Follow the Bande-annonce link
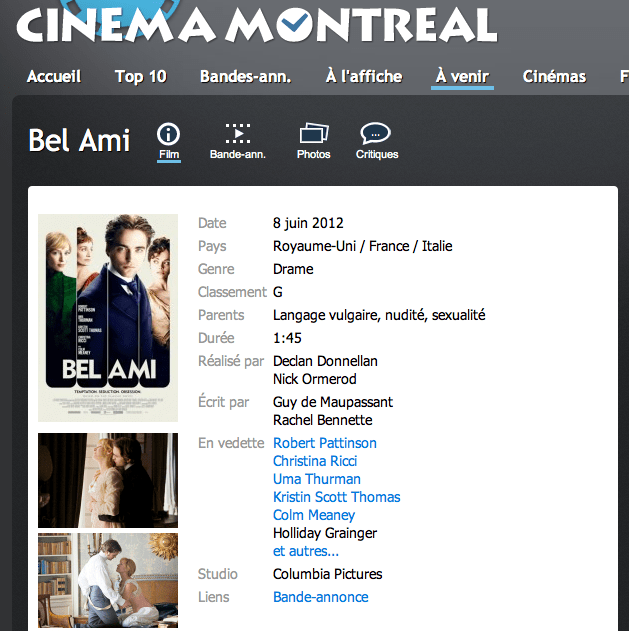This screenshot has height=631, width=629. point(321,597)
